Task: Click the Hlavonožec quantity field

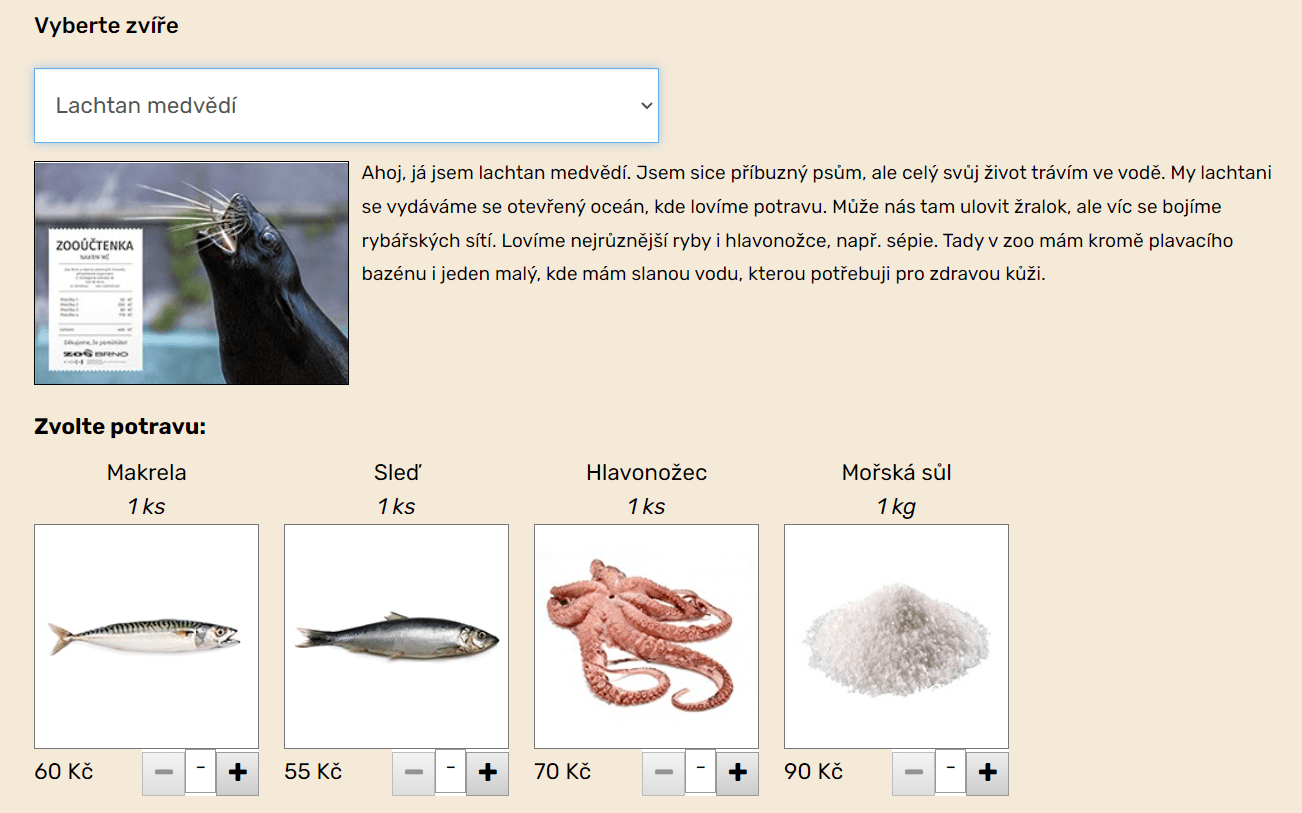Action: pos(701,771)
